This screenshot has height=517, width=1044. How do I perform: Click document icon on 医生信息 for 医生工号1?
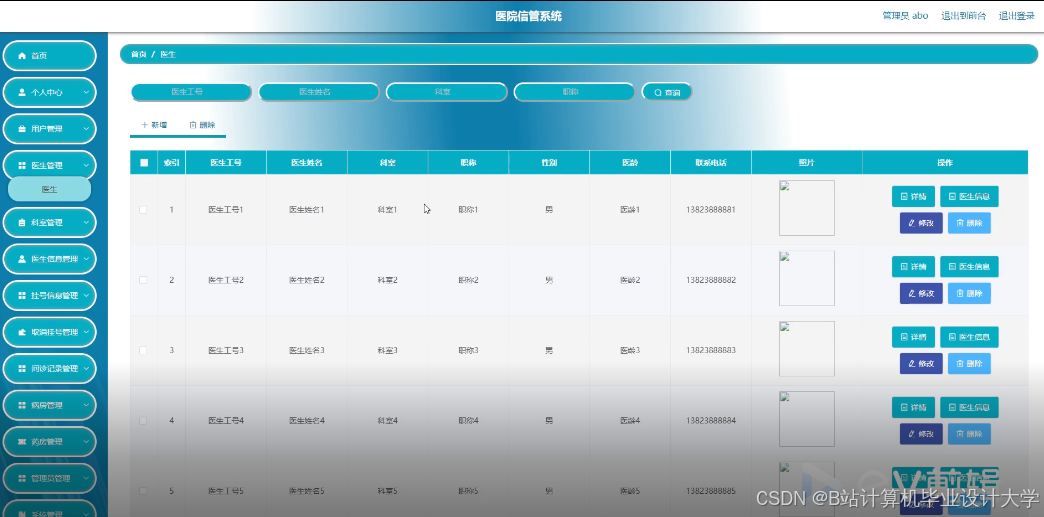(x=952, y=197)
